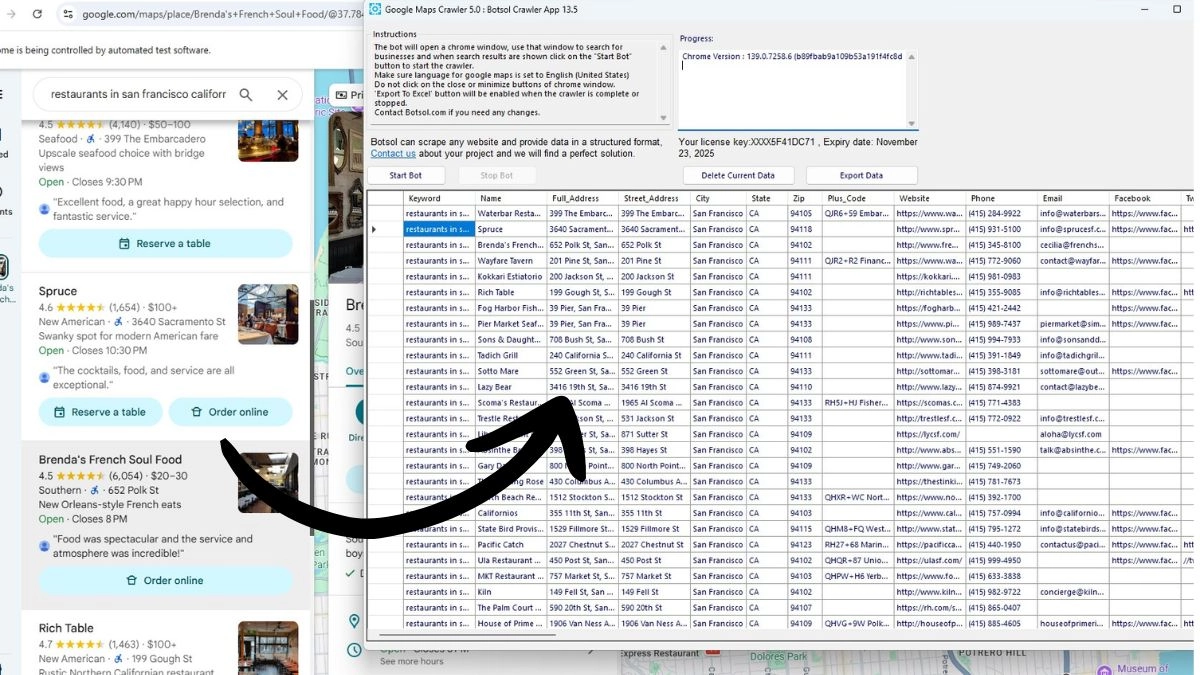
Task: Click the Google Maps search input field
Action: 138,94
